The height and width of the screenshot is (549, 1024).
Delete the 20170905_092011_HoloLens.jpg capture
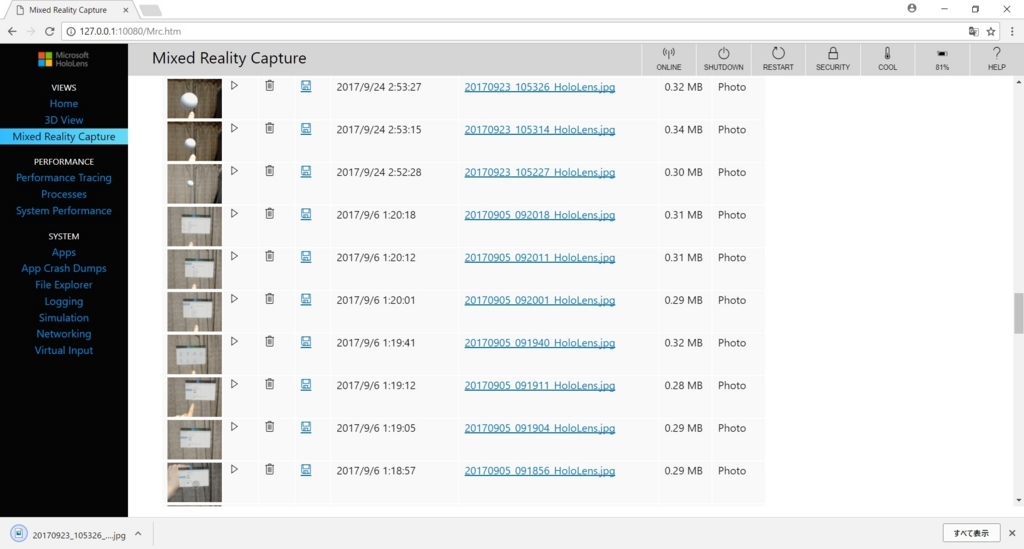point(270,256)
